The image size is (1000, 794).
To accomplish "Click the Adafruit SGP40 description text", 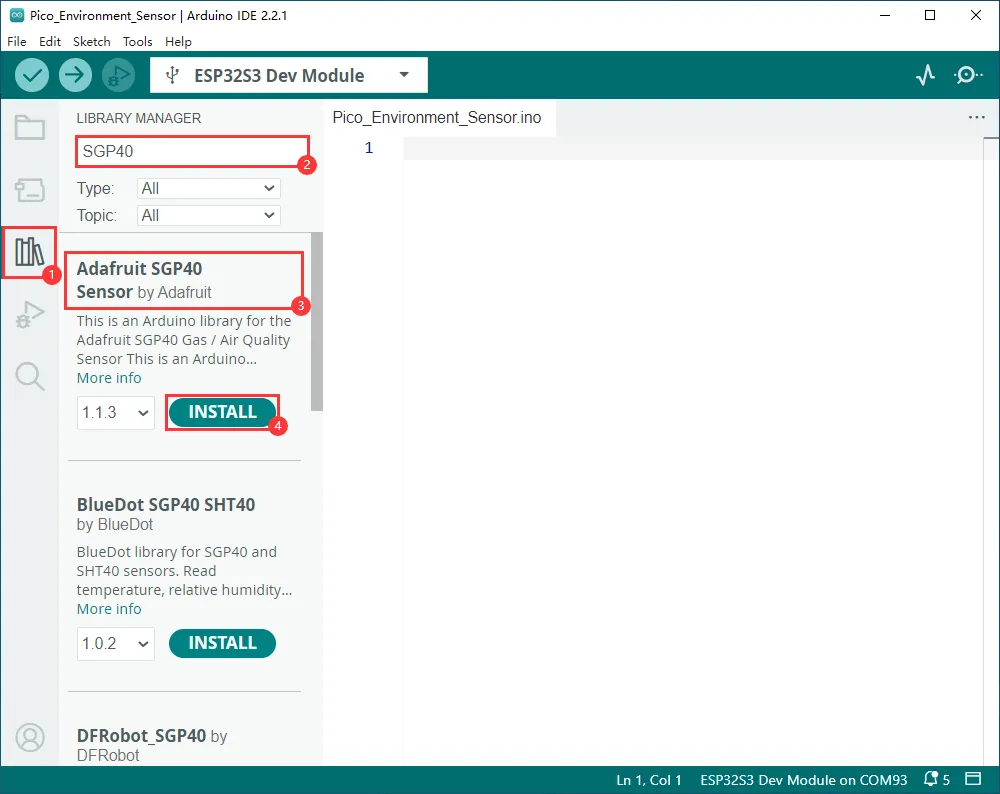I will point(184,340).
